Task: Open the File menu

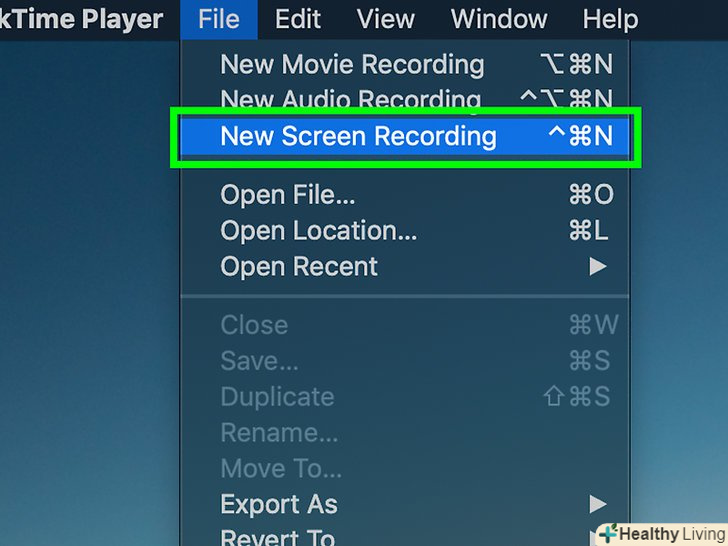Action: tap(218, 19)
